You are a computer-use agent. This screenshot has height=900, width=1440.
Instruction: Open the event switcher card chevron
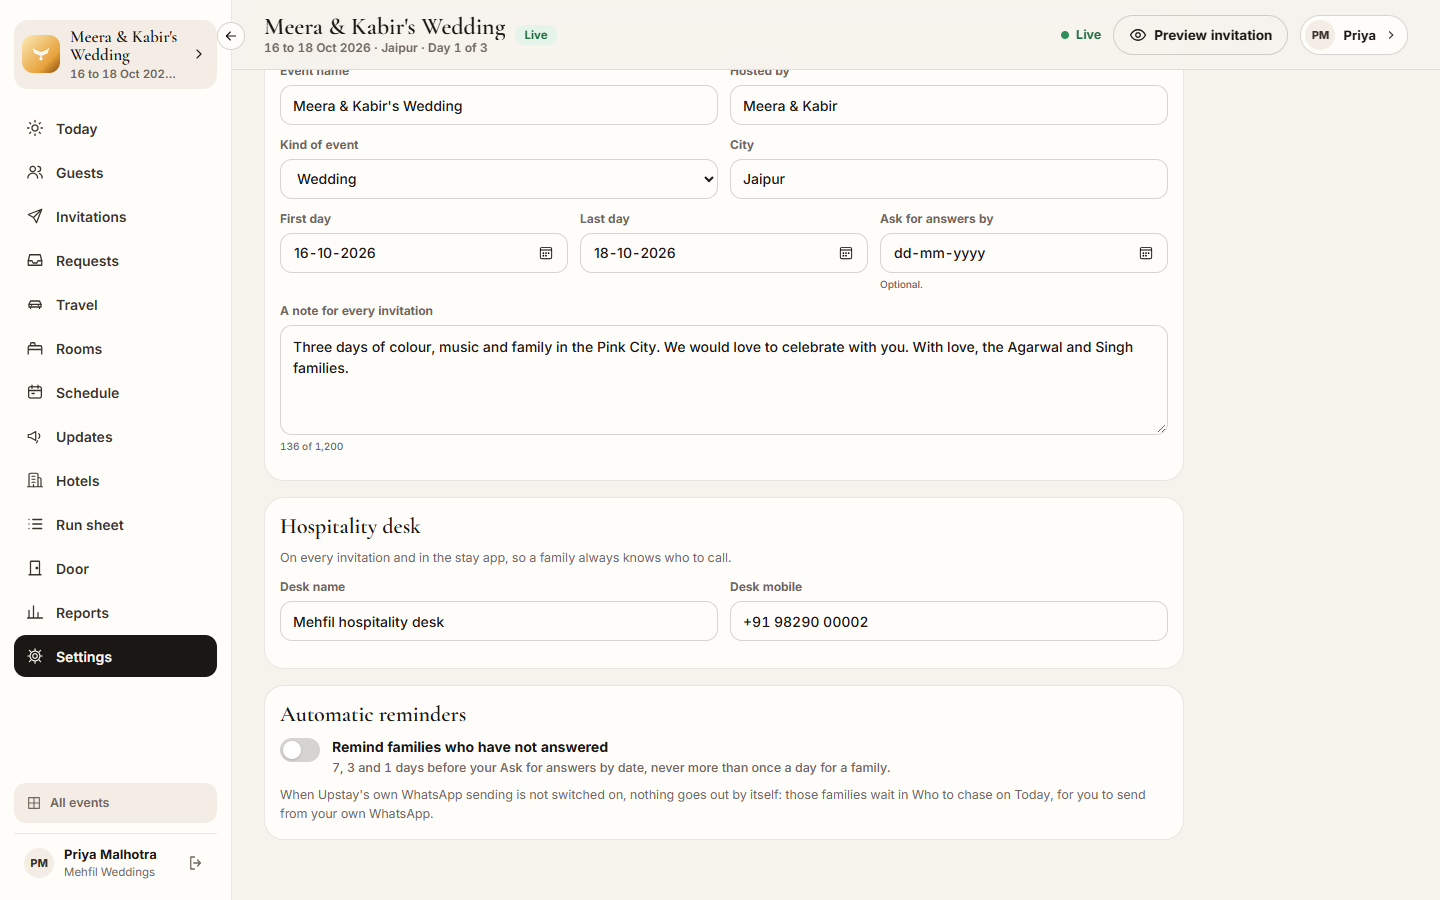pyautogui.click(x=199, y=54)
